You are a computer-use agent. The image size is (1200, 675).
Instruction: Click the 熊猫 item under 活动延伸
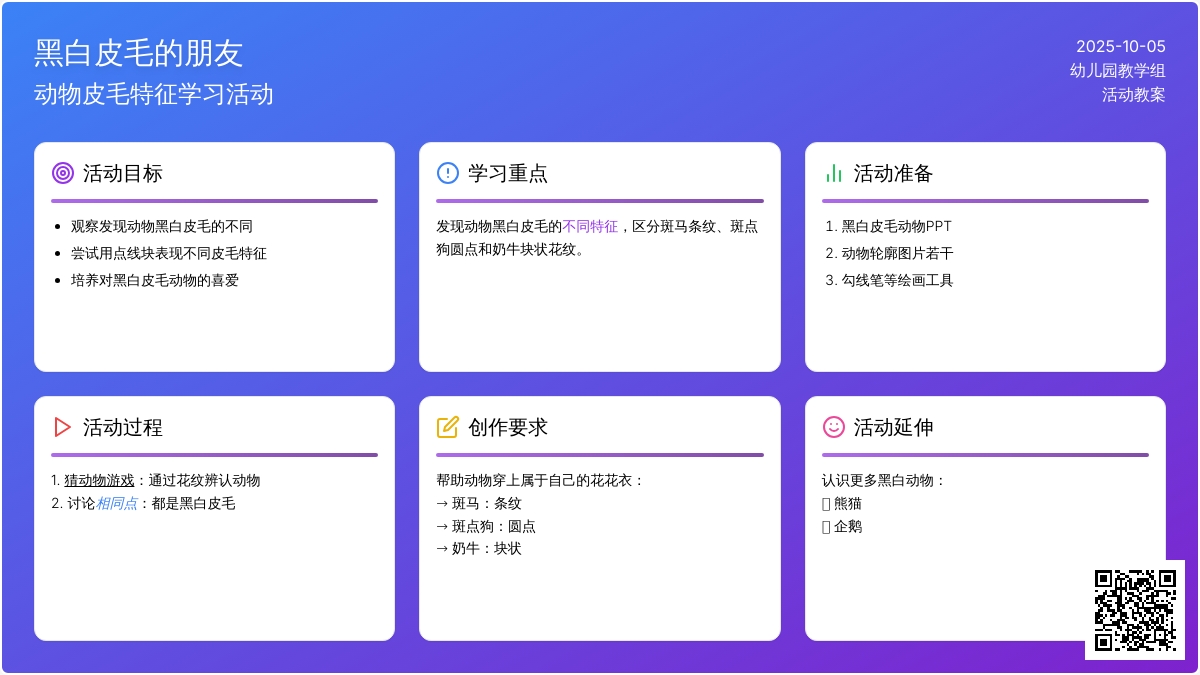click(847, 504)
